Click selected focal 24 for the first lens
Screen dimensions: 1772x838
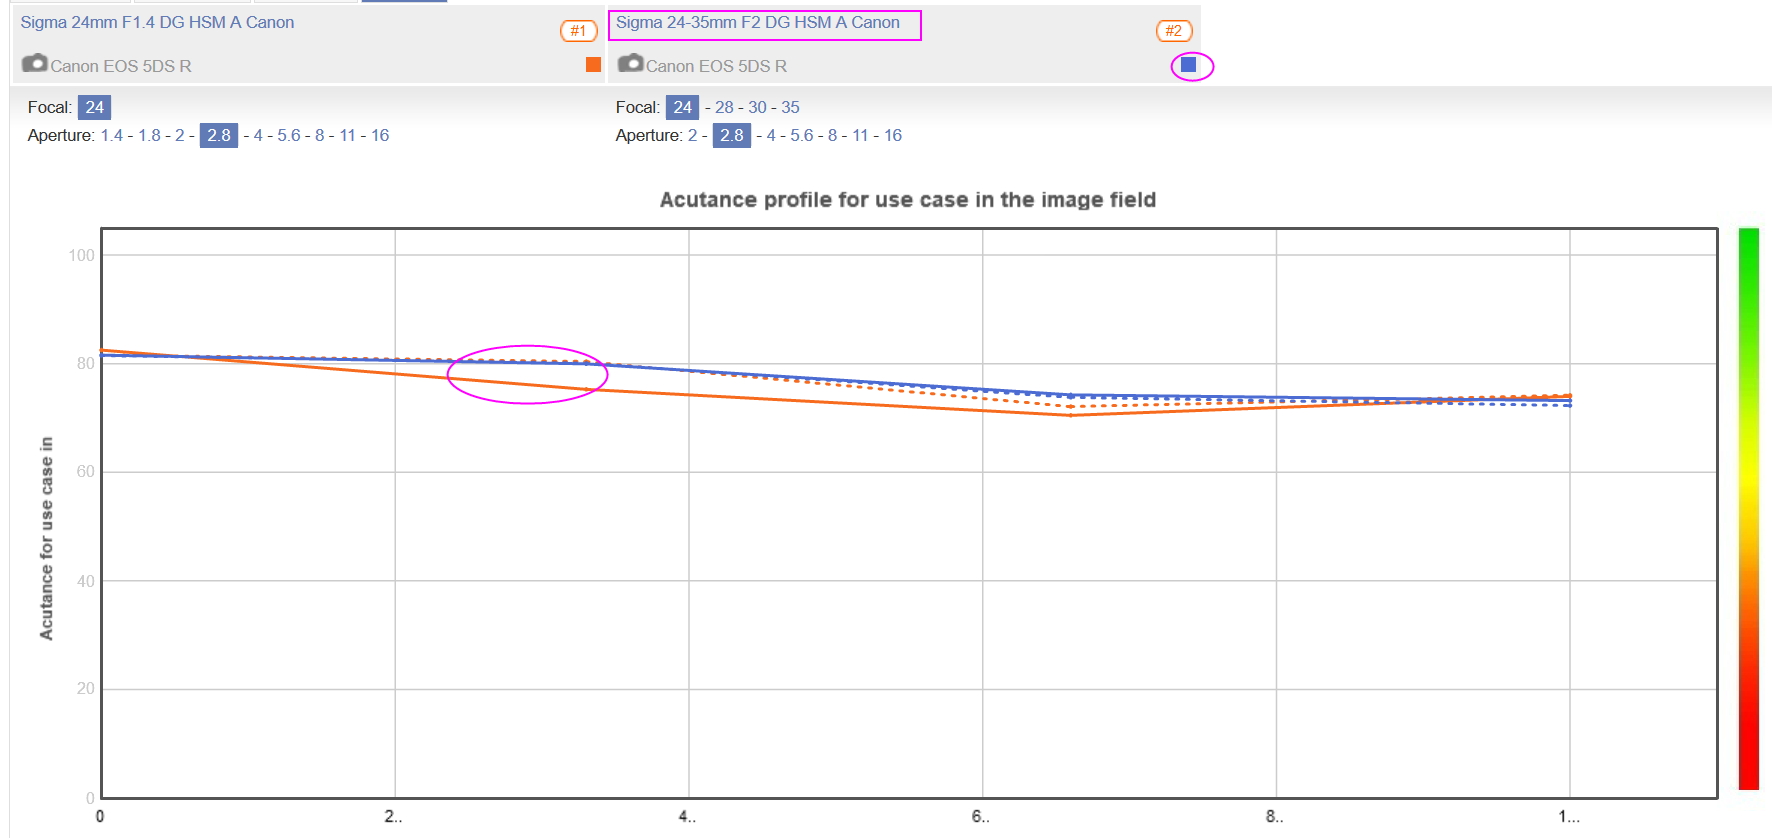coord(94,107)
